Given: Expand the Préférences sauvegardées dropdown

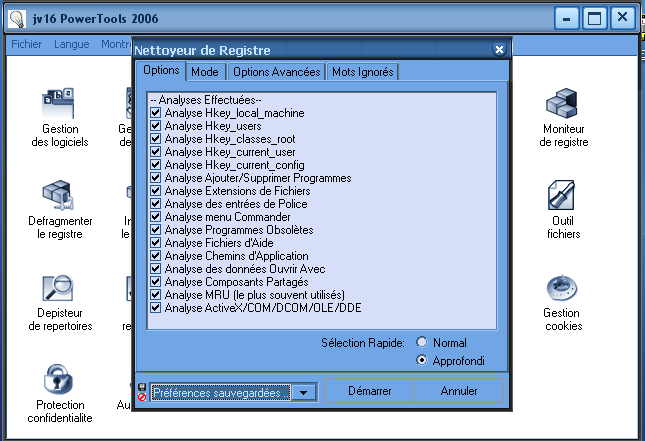Looking at the screenshot, I should [303, 393].
